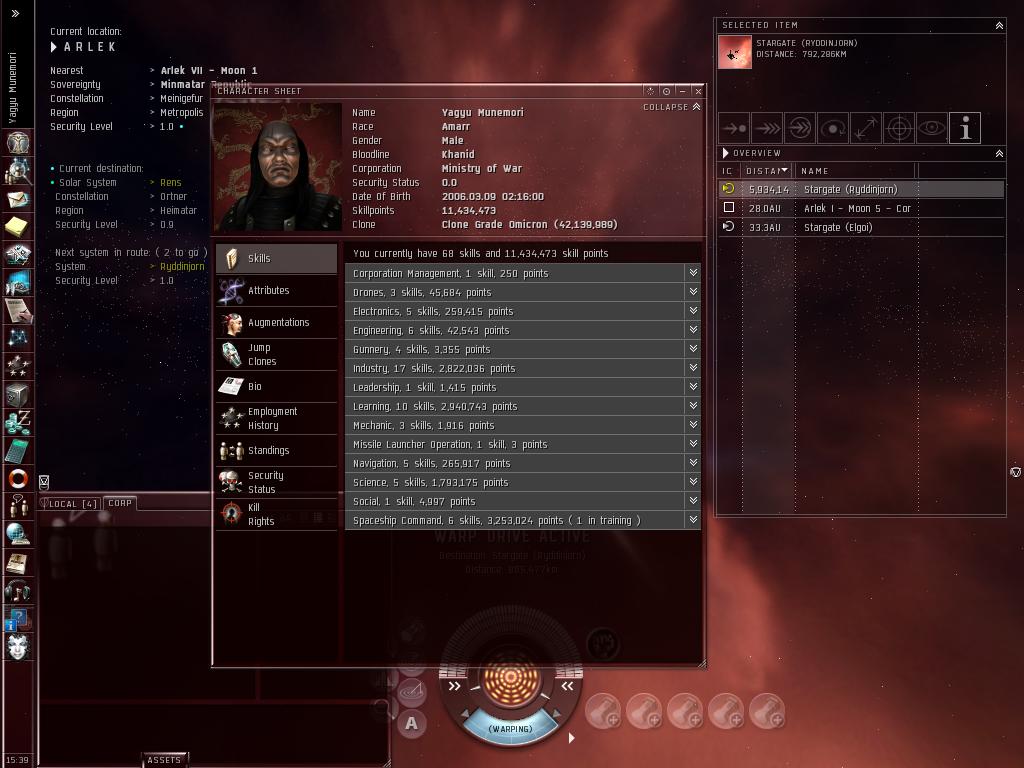Switch to the Local chat tab
1024x768 pixels.
(69, 504)
